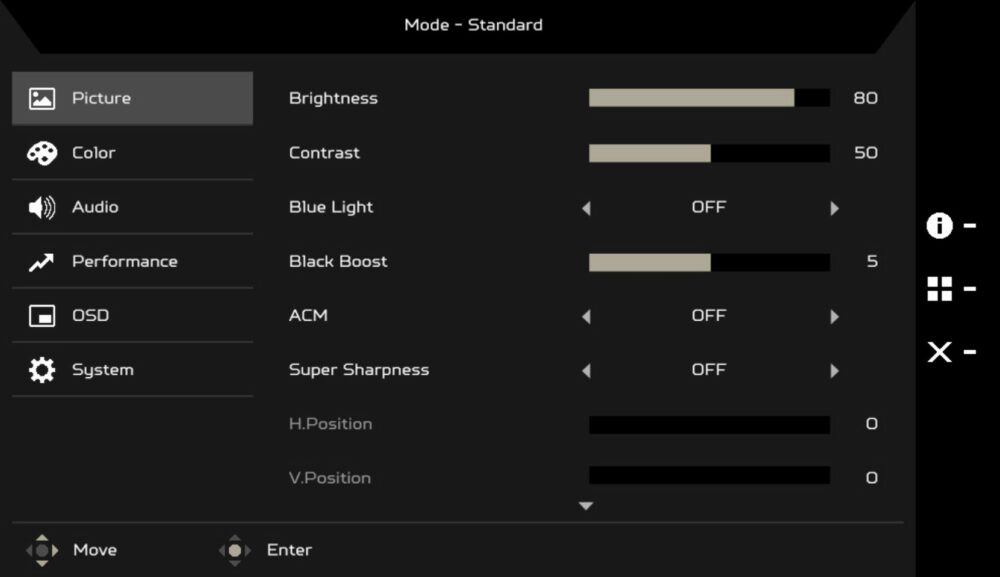The height and width of the screenshot is (577, 1000).
Task: Close the OSD with the X icon
Action: [x=939, y=352]
